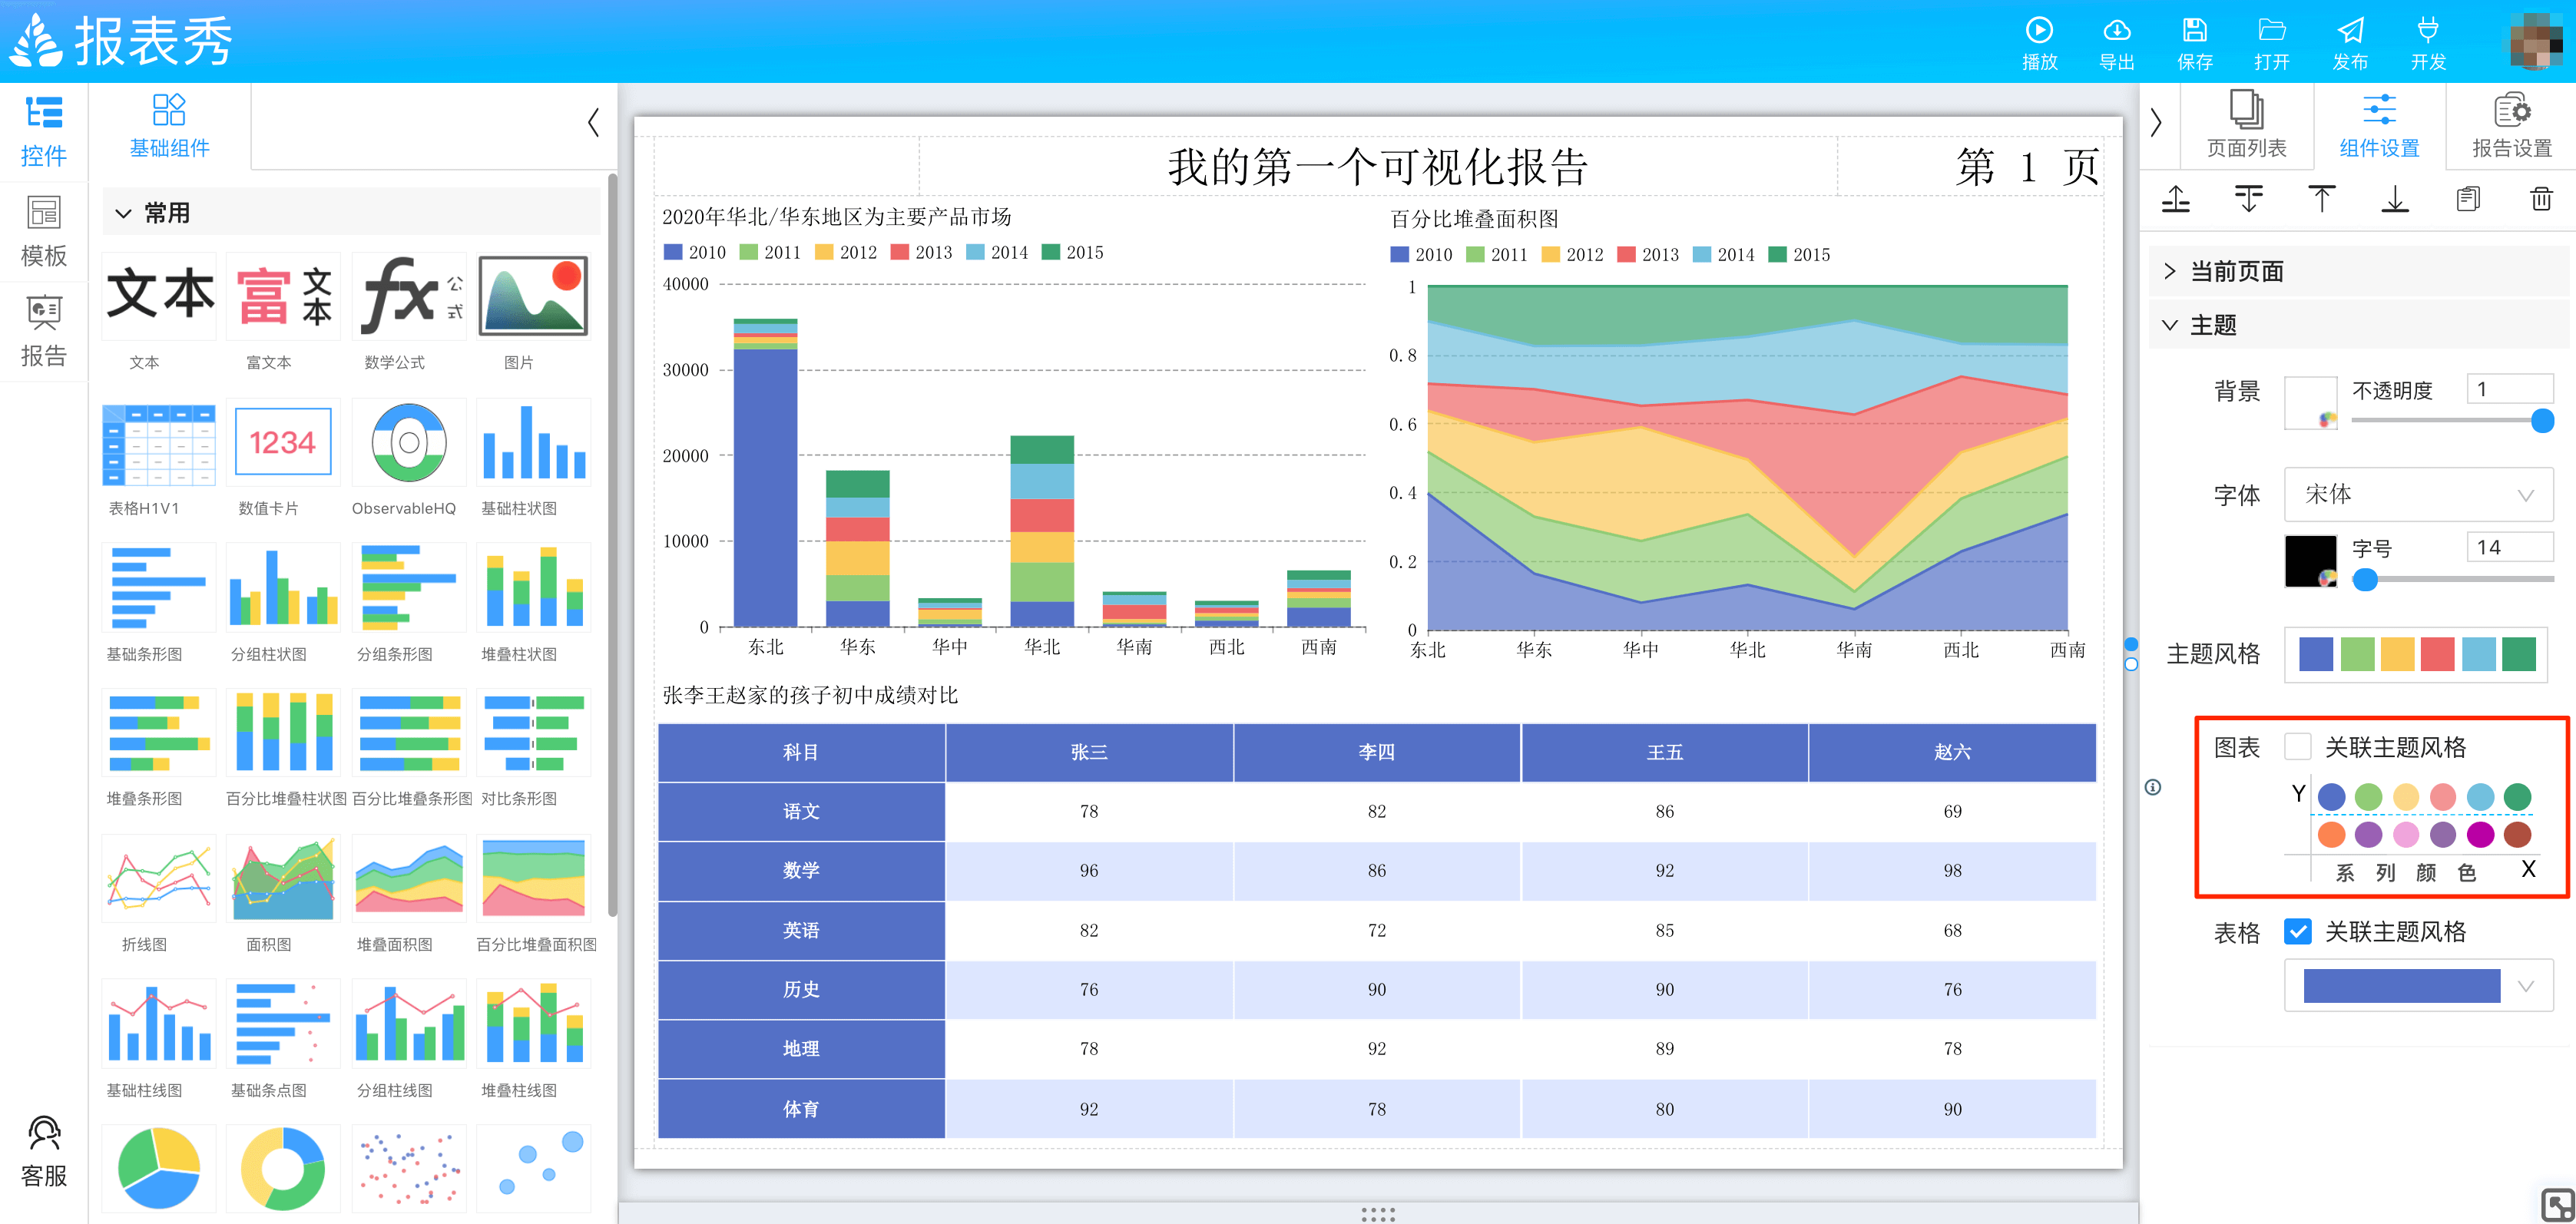The height and width of the screenshot is (1224, 2576).
Task: Pick the orange series color dot
Action: tap(2331, 834)
